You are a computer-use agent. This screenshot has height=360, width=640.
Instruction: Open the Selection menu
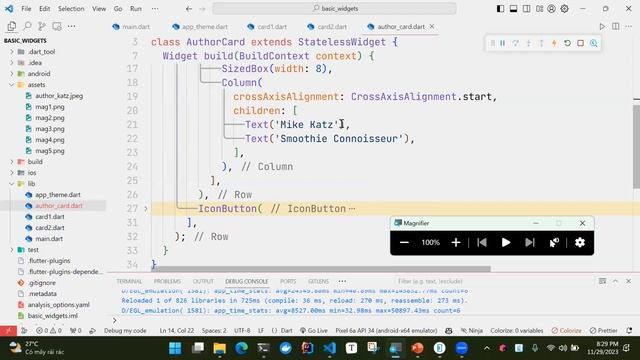(x=71, y=9)
